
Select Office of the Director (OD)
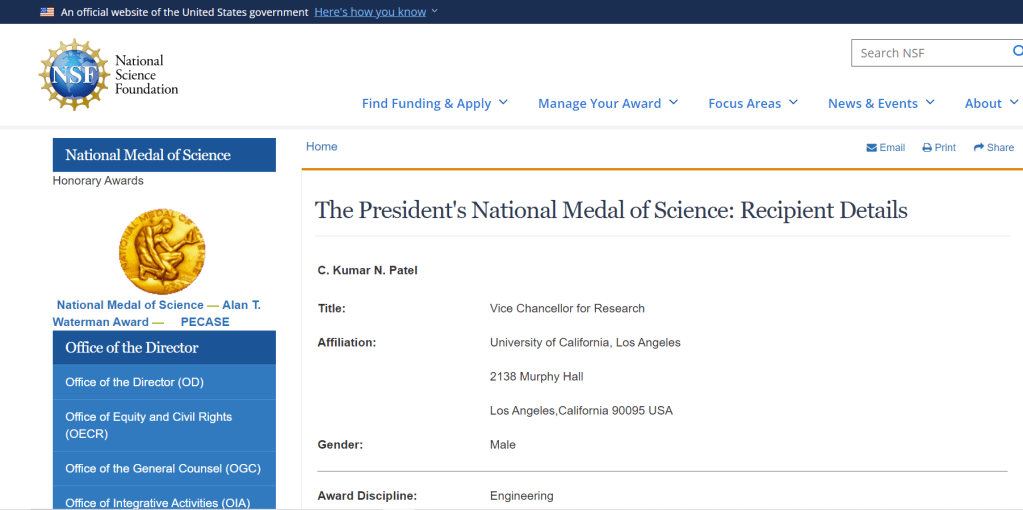pos(134,382)
